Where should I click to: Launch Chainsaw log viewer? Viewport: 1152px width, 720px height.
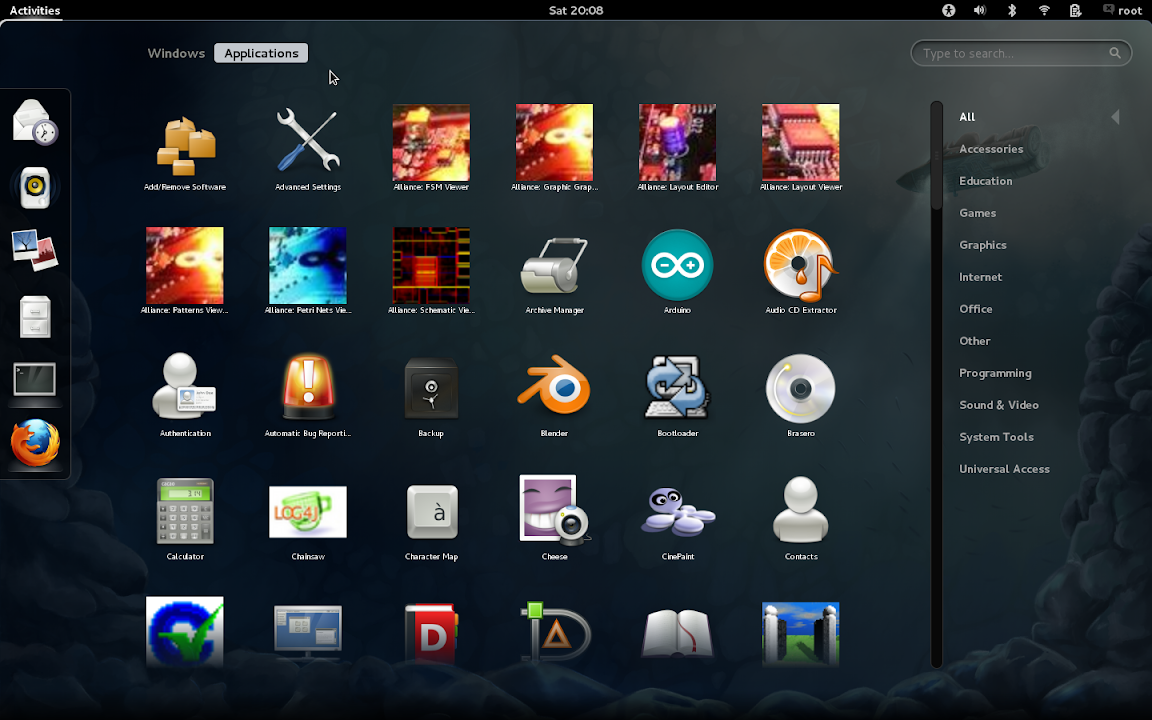308,516
